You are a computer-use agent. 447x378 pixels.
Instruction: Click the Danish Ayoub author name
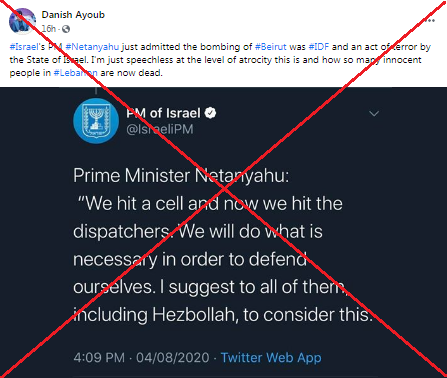click(73, 15)
